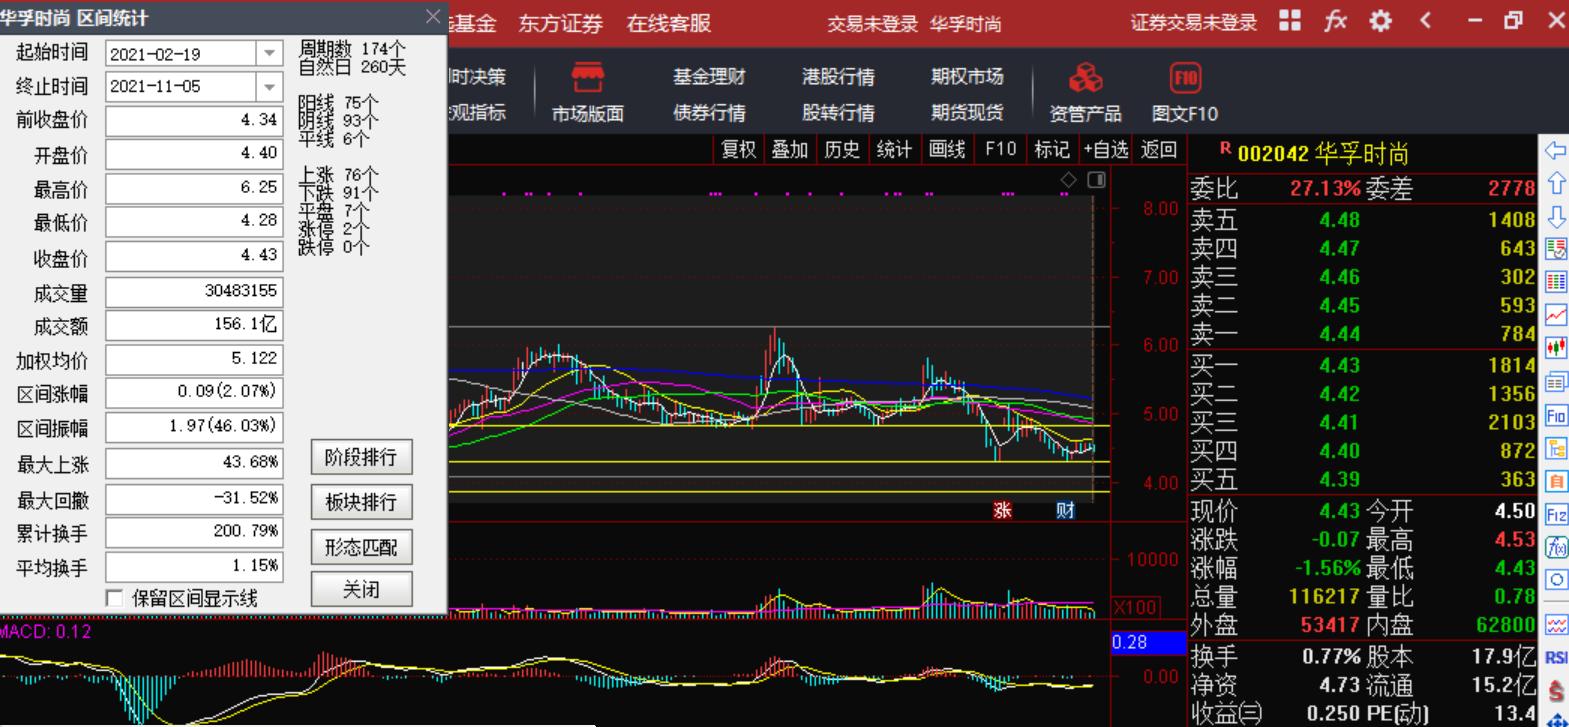Open the blue grid table sidebar icon
Viewport: 1569px width, 727px height.
[1556, 282]
